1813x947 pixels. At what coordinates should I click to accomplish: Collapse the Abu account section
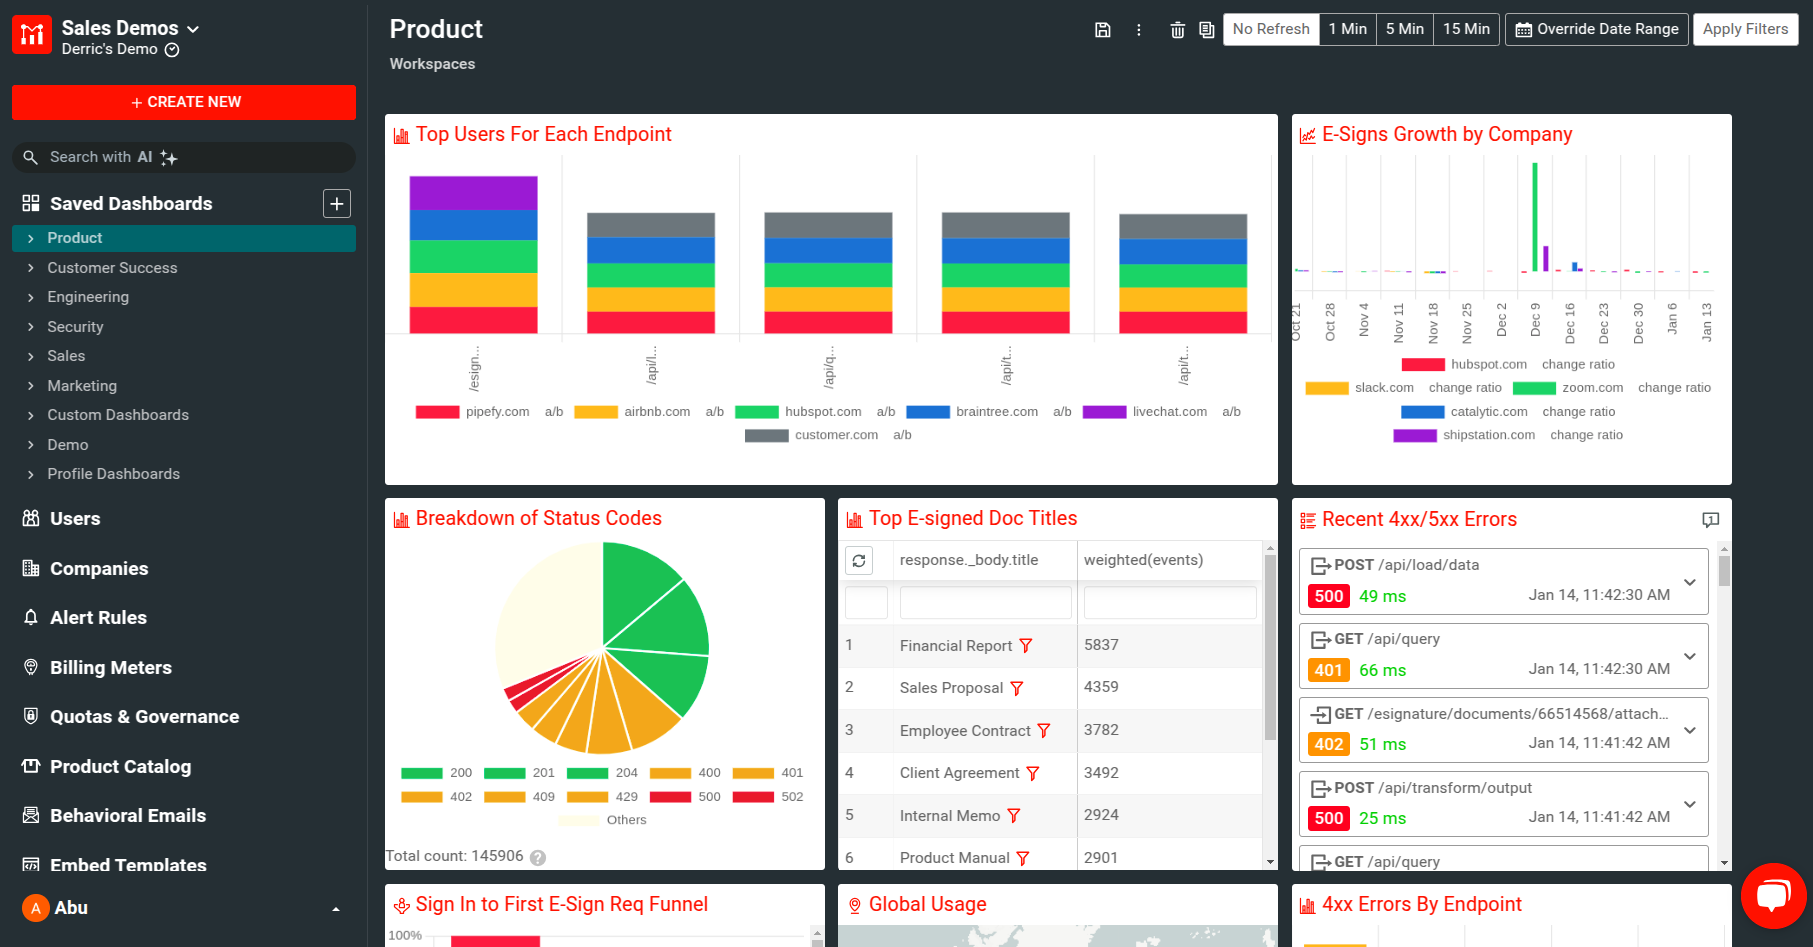tap(335, 908)
